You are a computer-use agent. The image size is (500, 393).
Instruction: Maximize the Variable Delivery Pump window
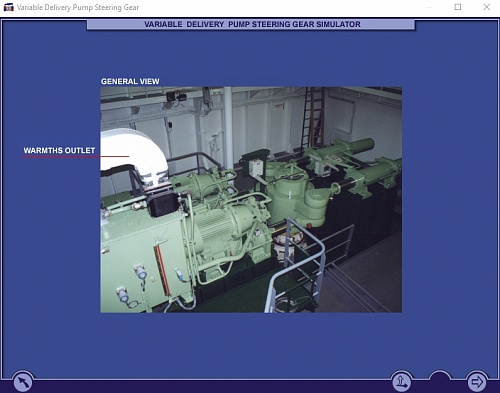coord(458,7)
